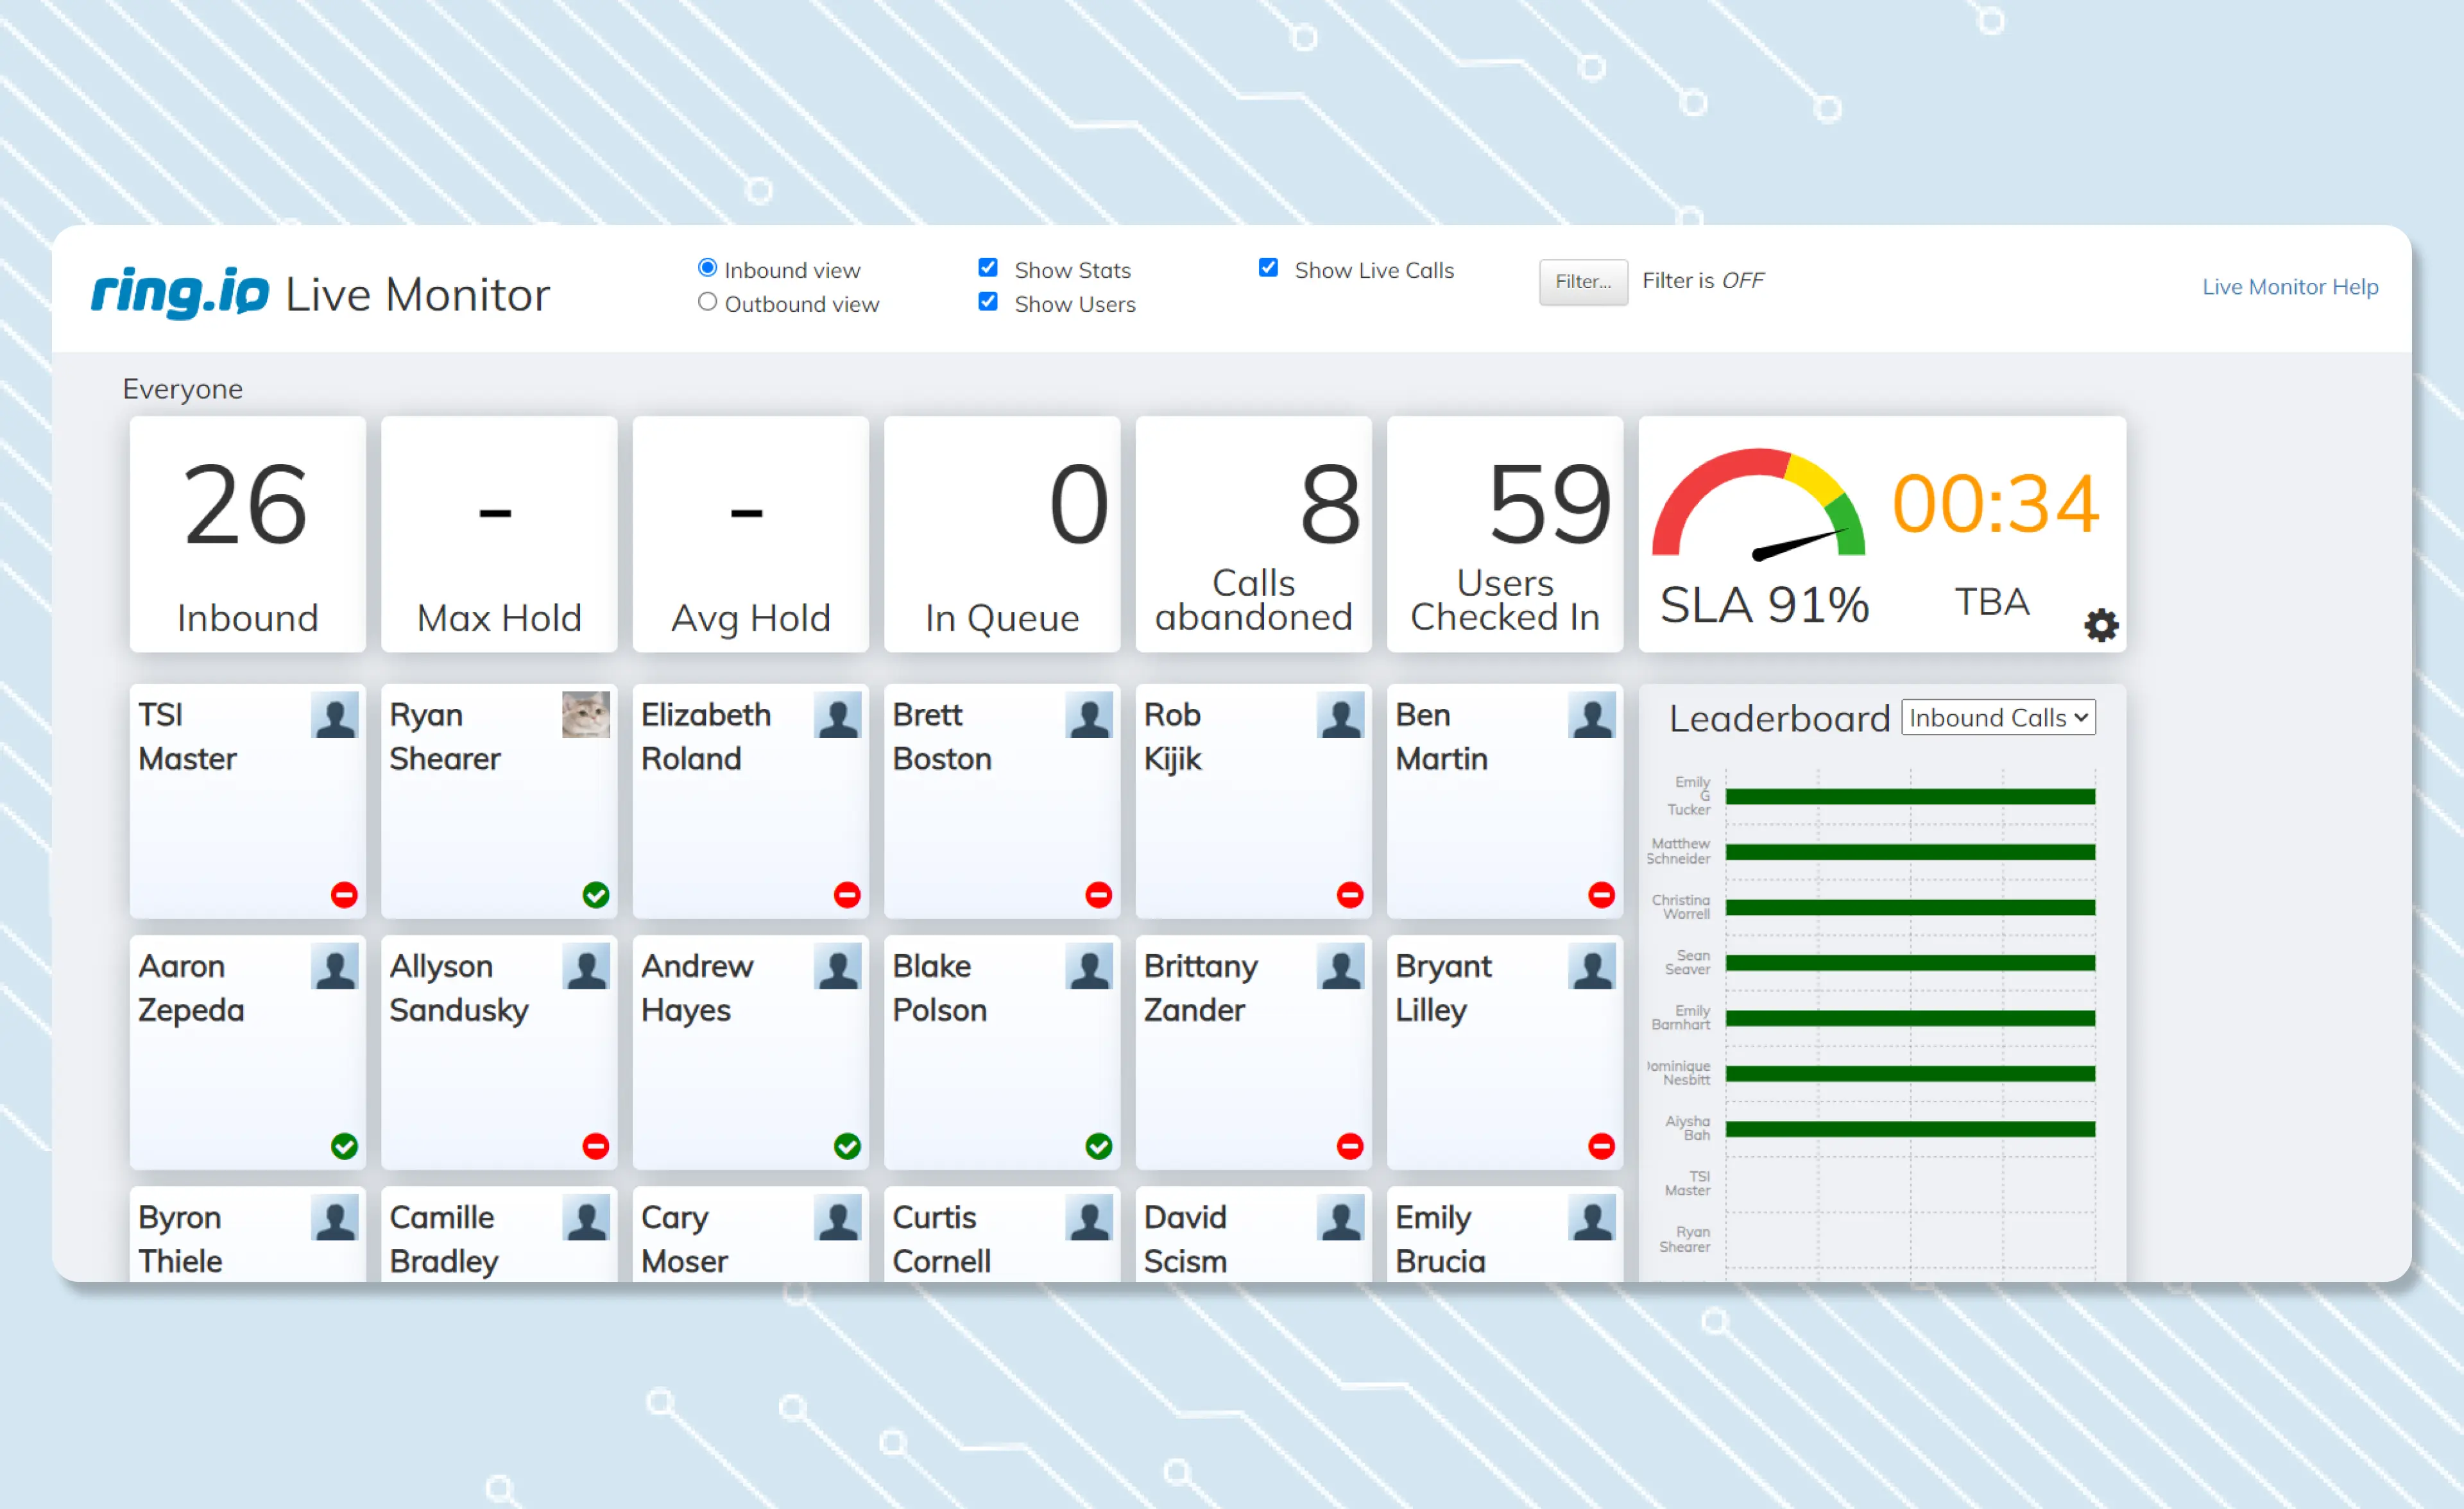Click green status icon on Aaron Zepeda

click(x=344, y=1146)
